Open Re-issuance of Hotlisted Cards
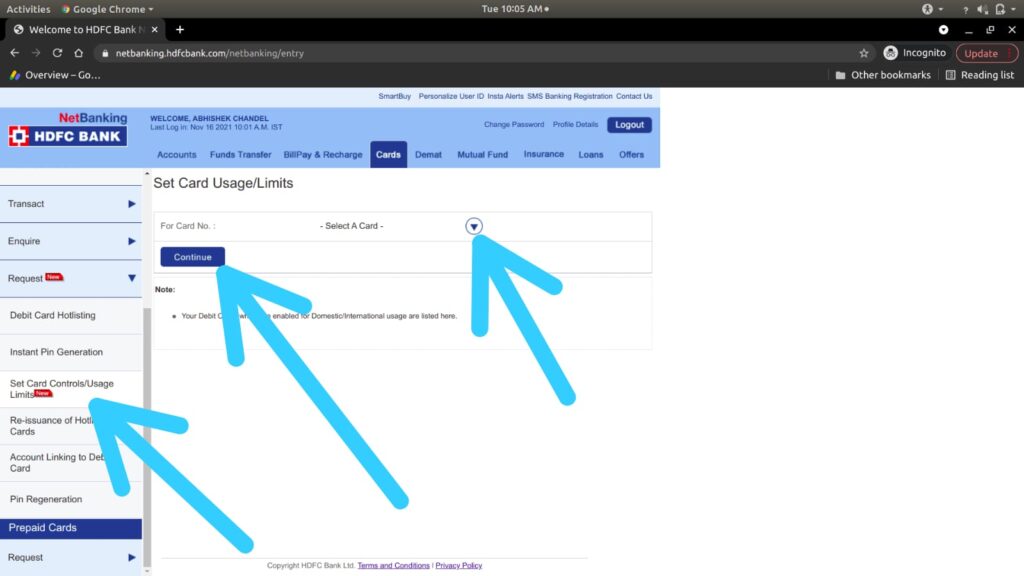 (x=71, y=426)
